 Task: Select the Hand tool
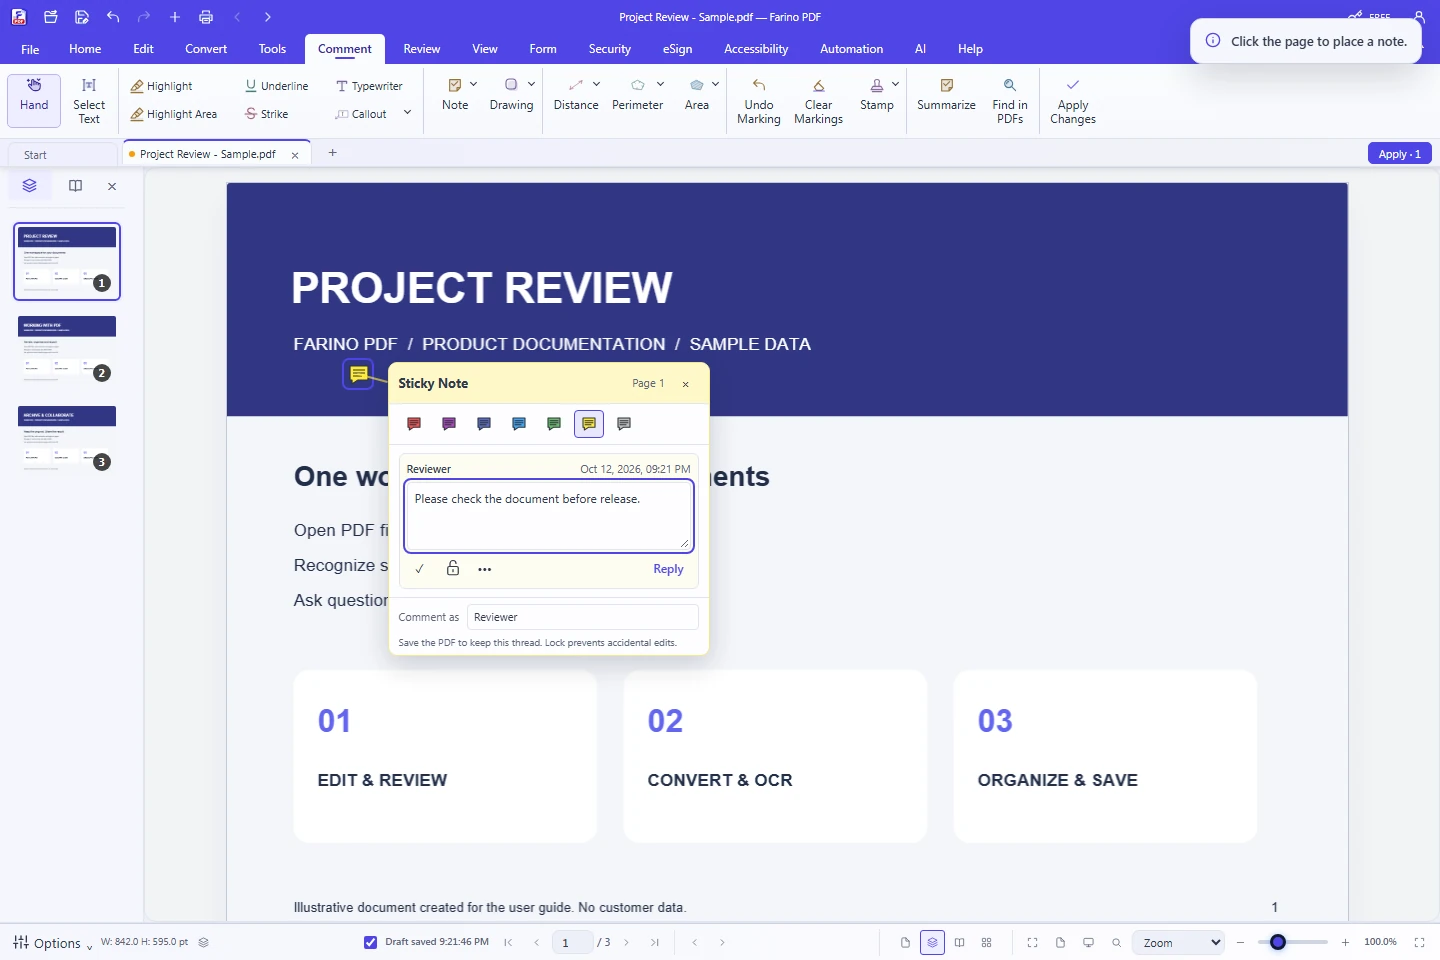34,100
